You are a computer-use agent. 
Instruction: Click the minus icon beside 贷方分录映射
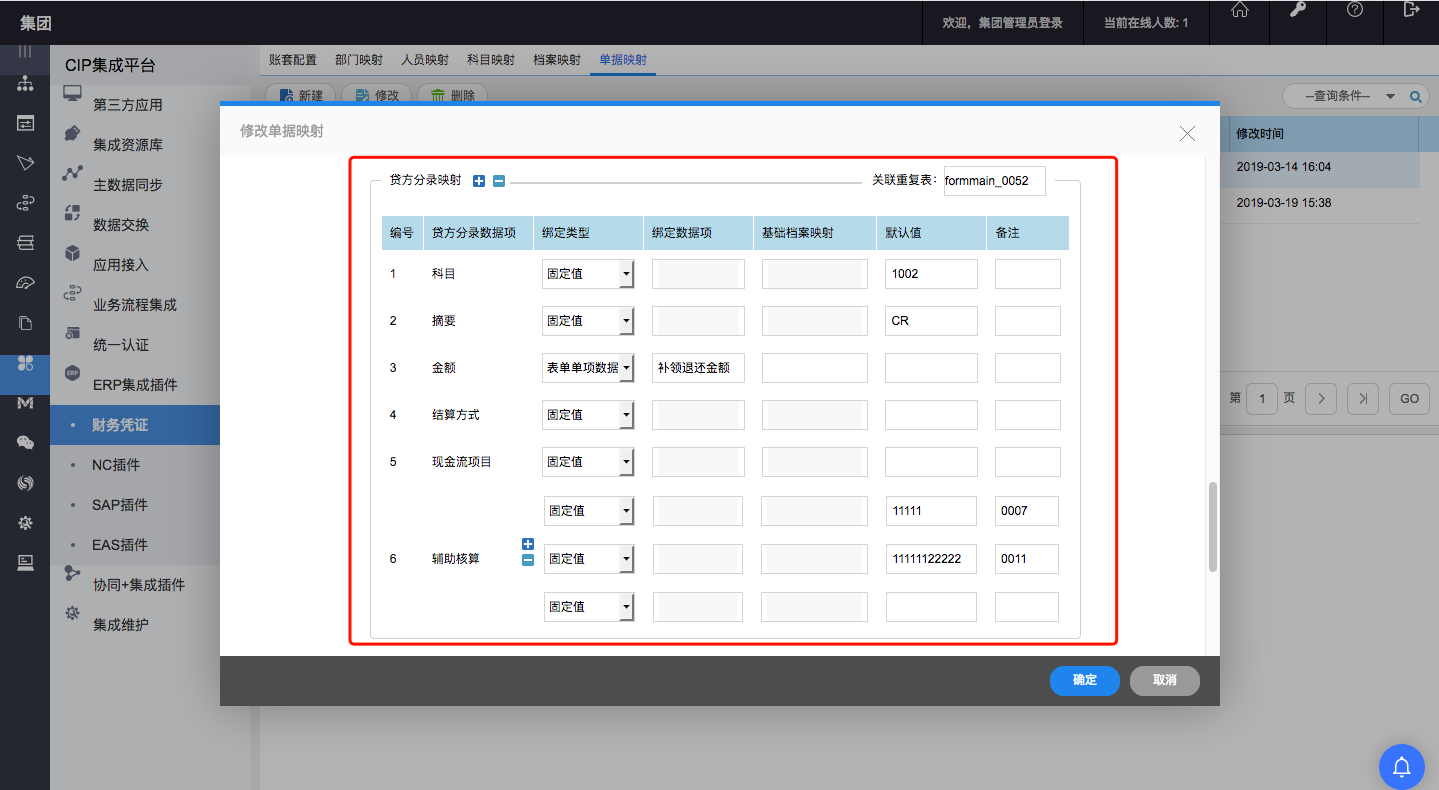click(499, 181)
